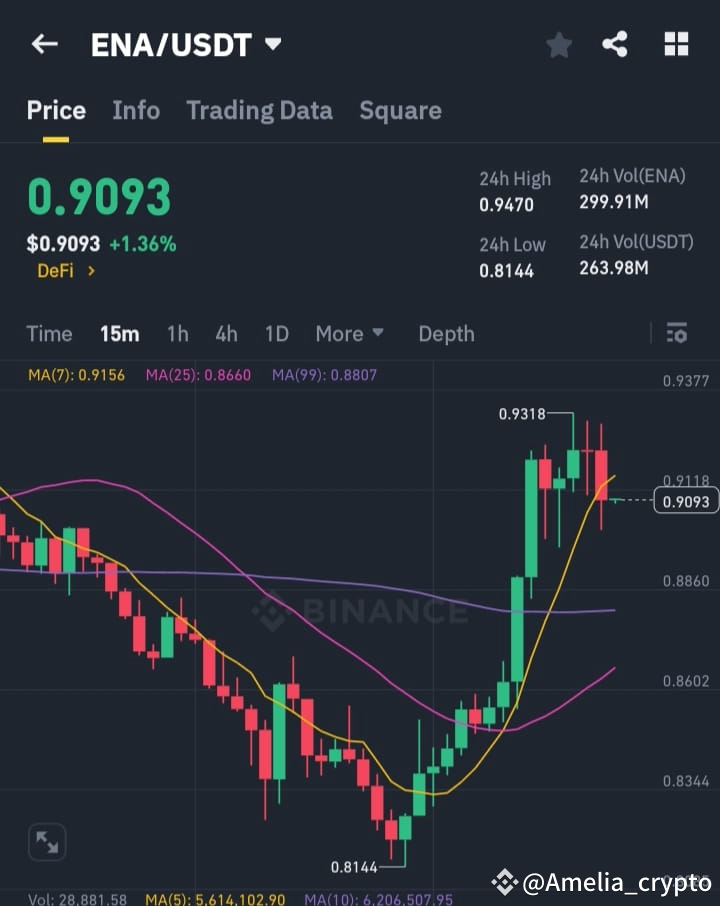Select the 1D chart interval

coord(277,333)
